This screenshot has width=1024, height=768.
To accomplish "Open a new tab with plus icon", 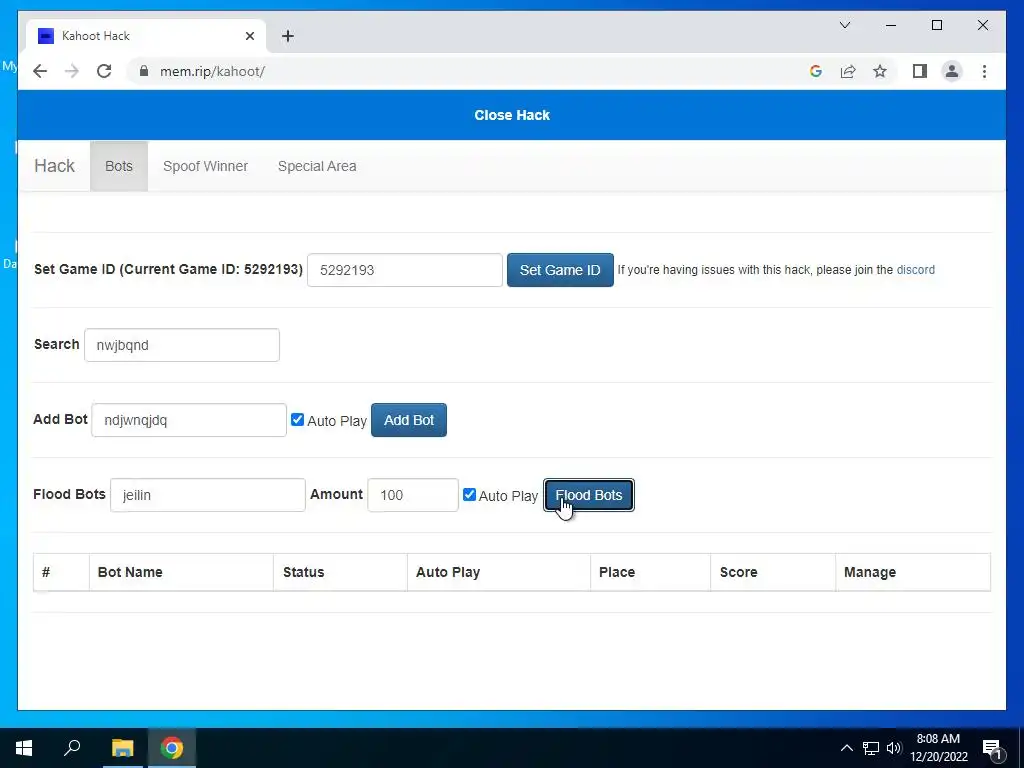I will (x=288, y=36).
